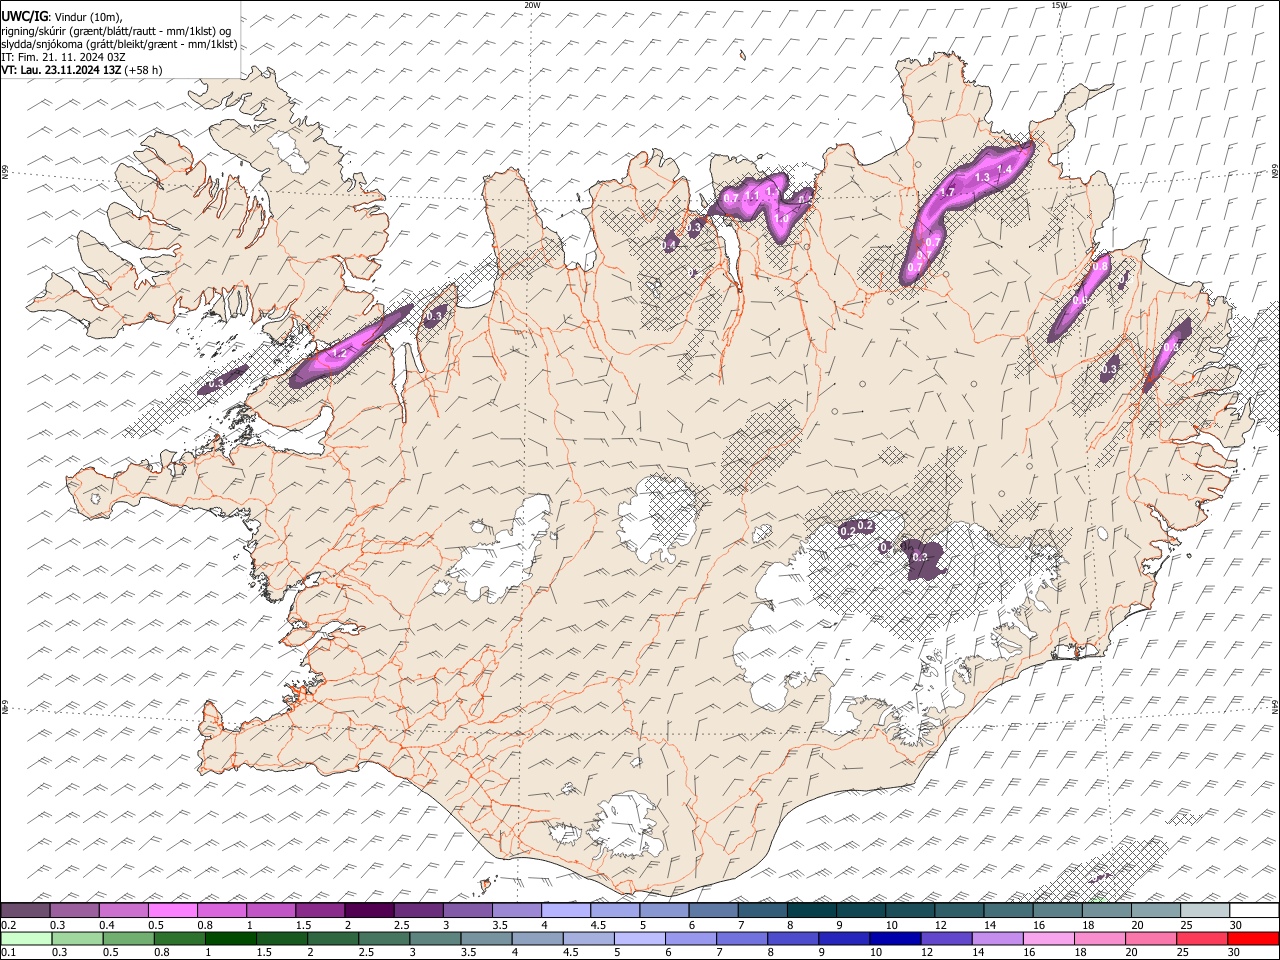Click the 'VT: Lau. 23.11.2024 13Z (+58 h)' line
The height and width of the screenshot is (960, 1280).
tap(82, 70)
